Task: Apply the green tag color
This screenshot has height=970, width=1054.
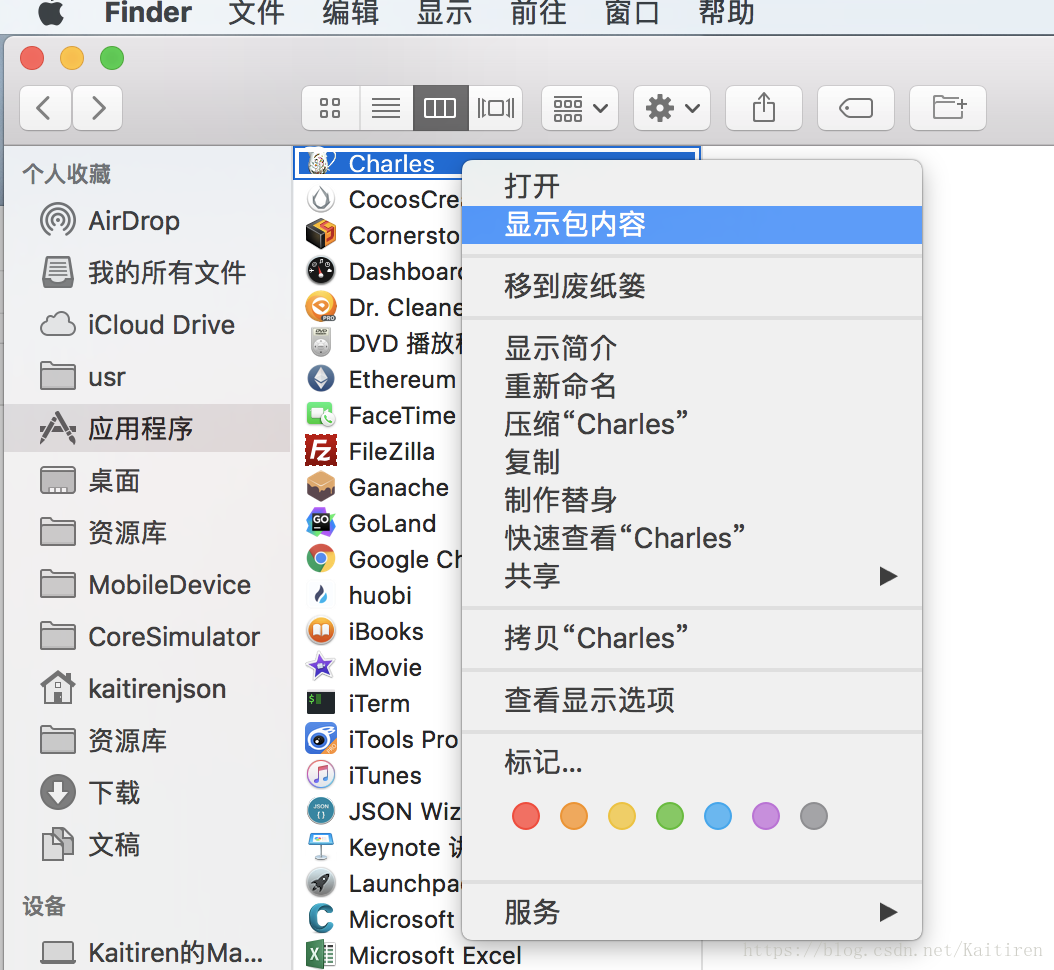Action: point(670,816)
